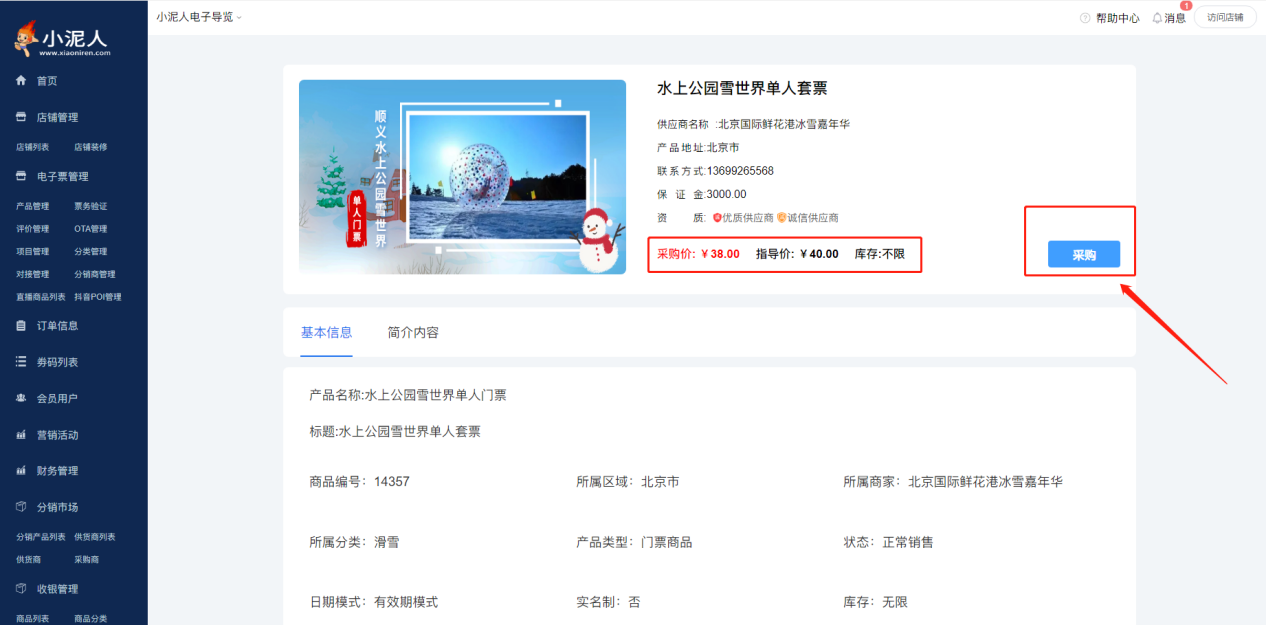Screen dimensions: 1266x625
Task: Click the 订单信息 clipboard icon
Action: point(21,326)
